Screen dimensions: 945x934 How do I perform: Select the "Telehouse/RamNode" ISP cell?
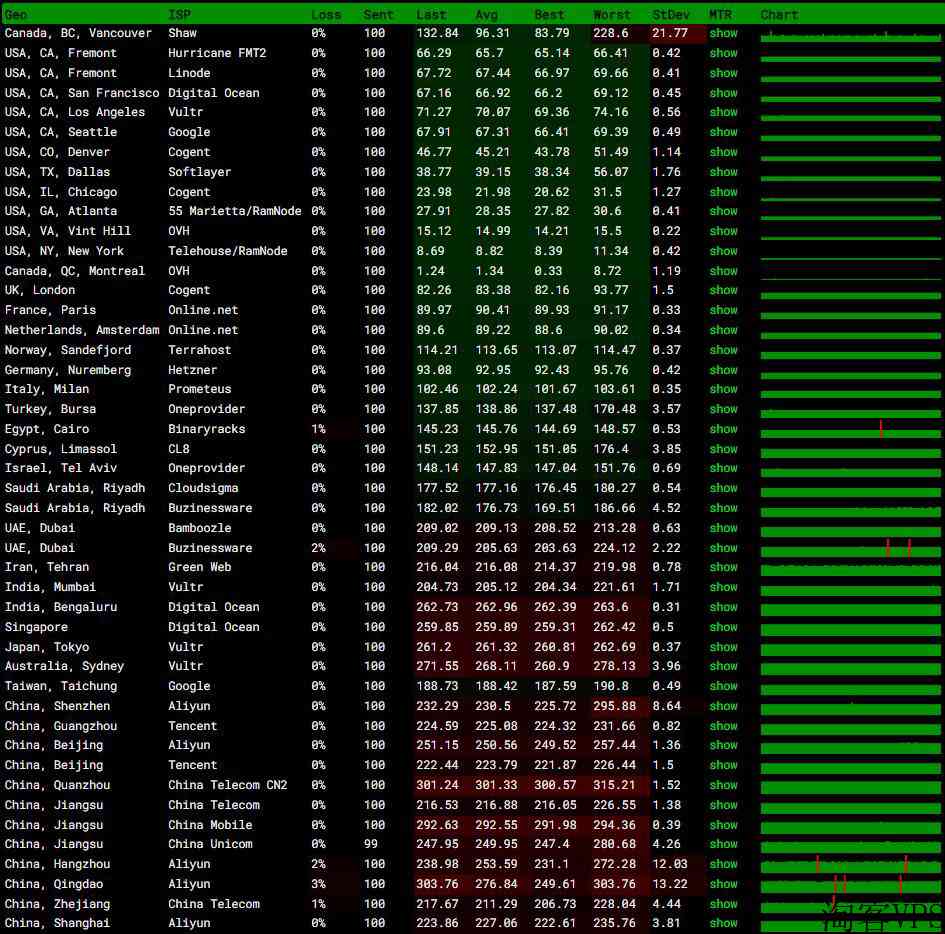point(228,251)
